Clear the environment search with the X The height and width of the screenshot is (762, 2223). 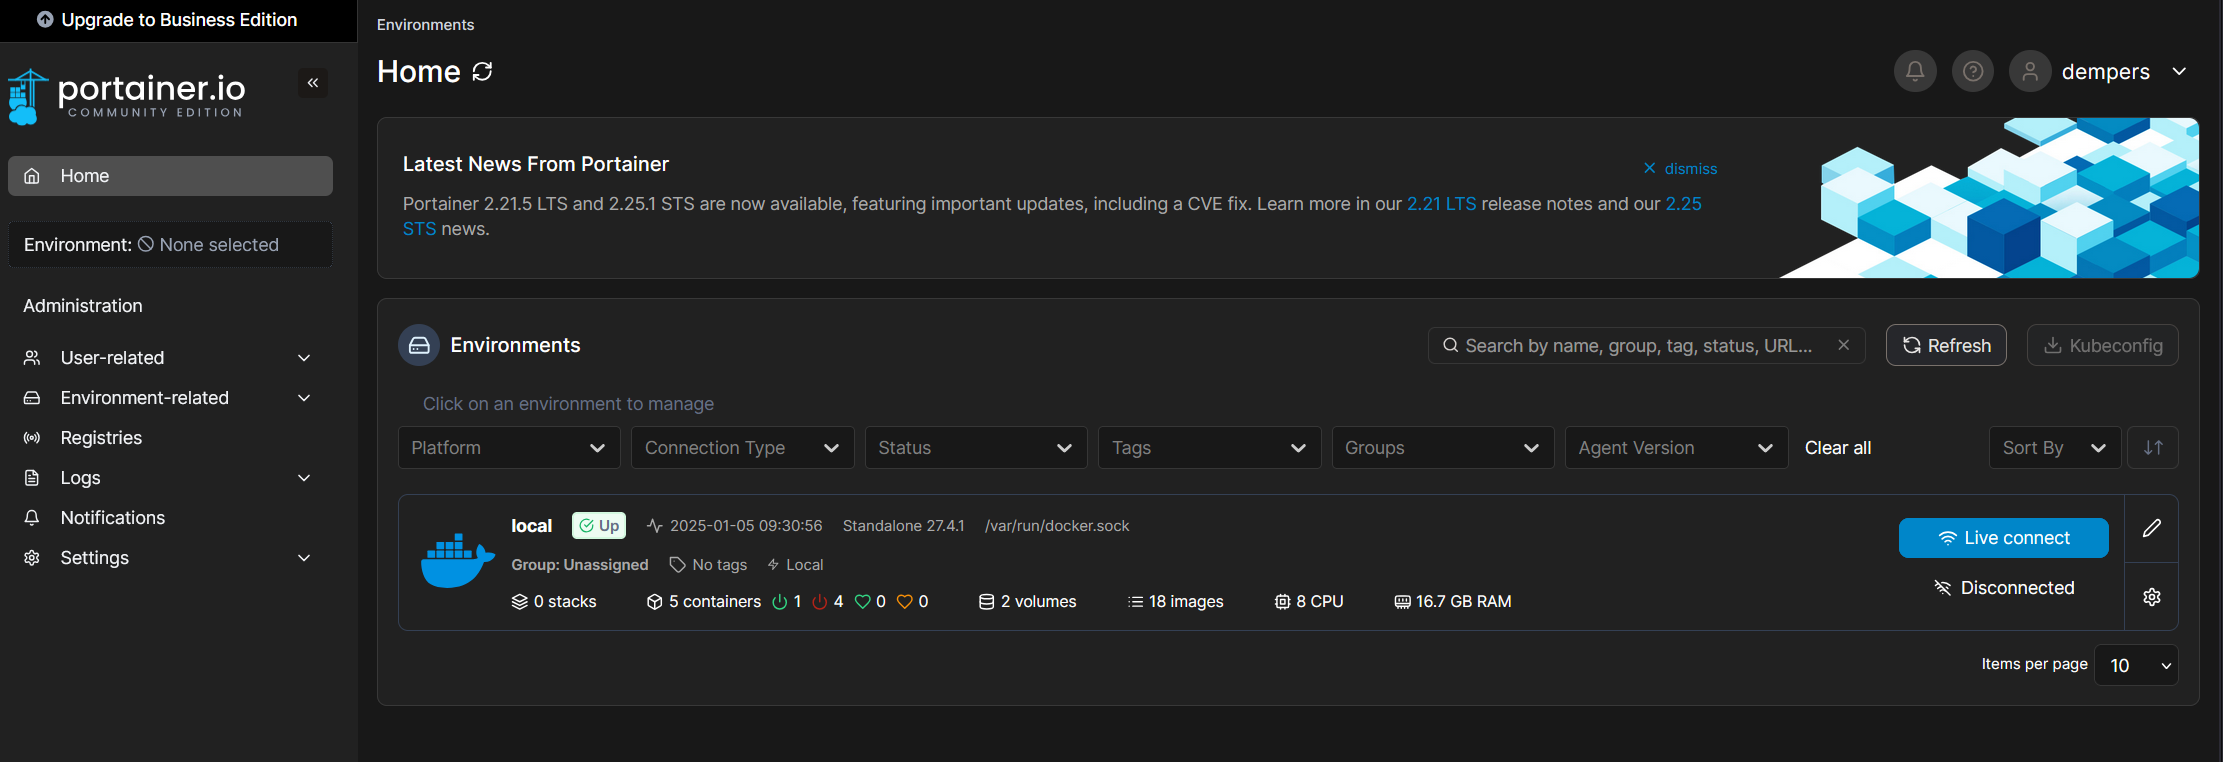pyautogui.click(x=1844, y=345)
